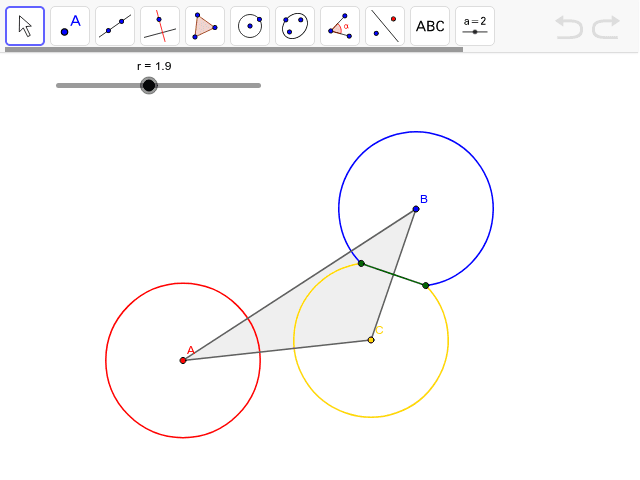Image resolution: width=640 pixels, height=480 pixels.
Task: Click the Redo arrow
Action: click(x=606, y=27)
